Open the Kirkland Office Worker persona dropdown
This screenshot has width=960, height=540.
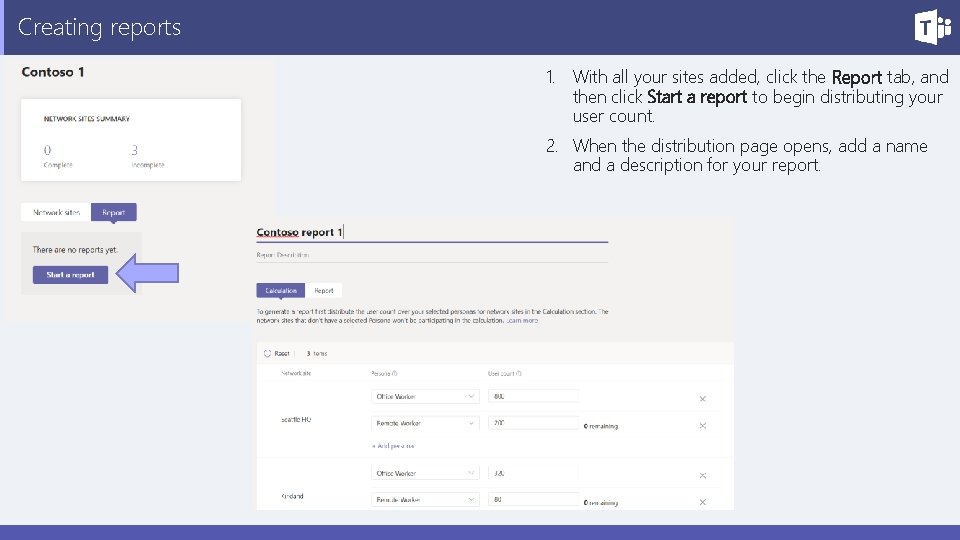click(424, 473)
